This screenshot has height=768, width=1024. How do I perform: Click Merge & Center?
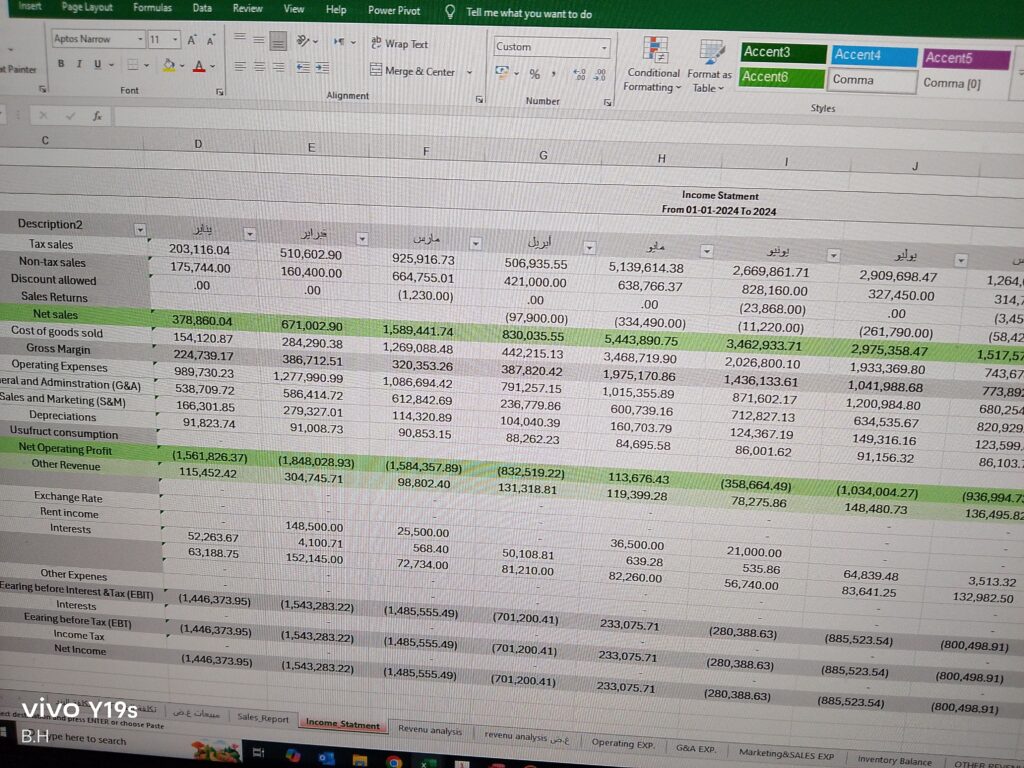coord(412,71)
